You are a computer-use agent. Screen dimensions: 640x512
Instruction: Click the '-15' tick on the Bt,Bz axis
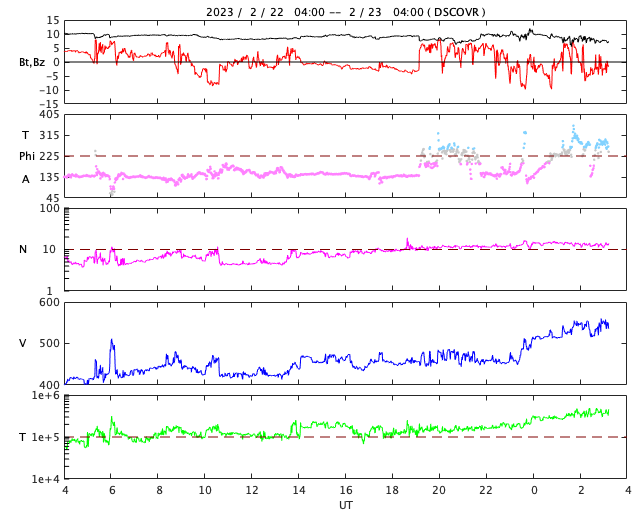pos(49,104)
